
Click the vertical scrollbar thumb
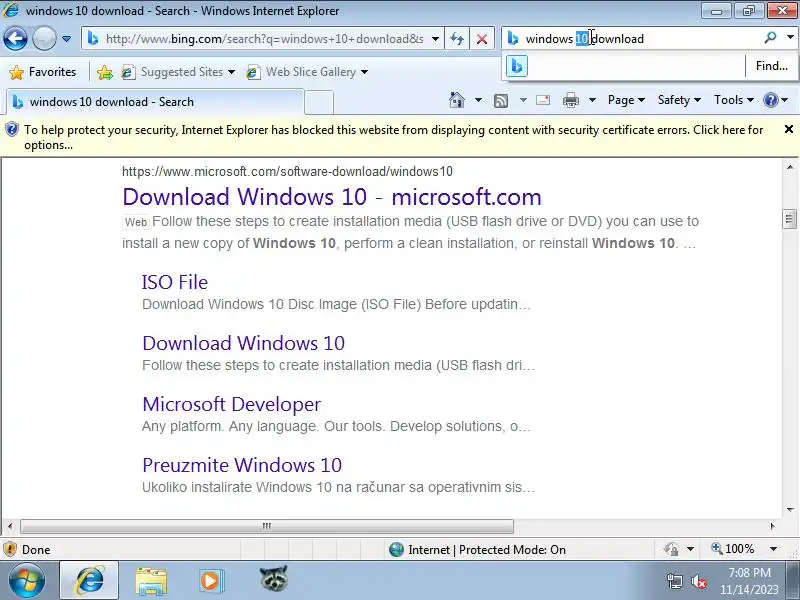click(x=789, y=219)
